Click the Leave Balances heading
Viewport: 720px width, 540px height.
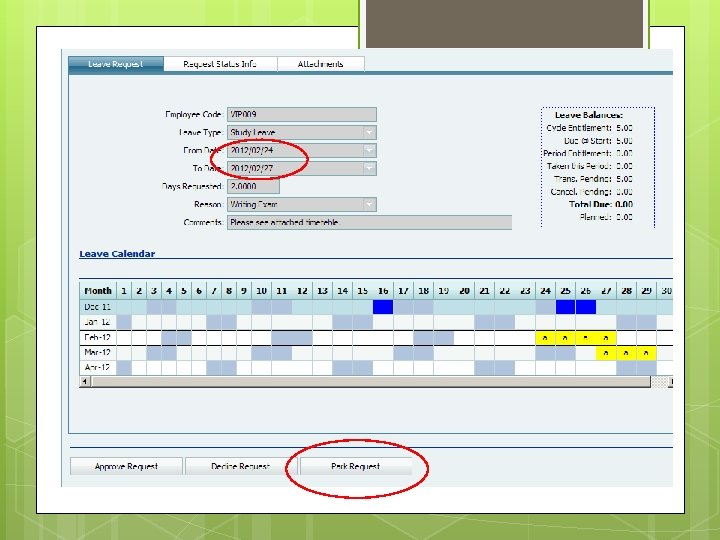pos(589,115)
